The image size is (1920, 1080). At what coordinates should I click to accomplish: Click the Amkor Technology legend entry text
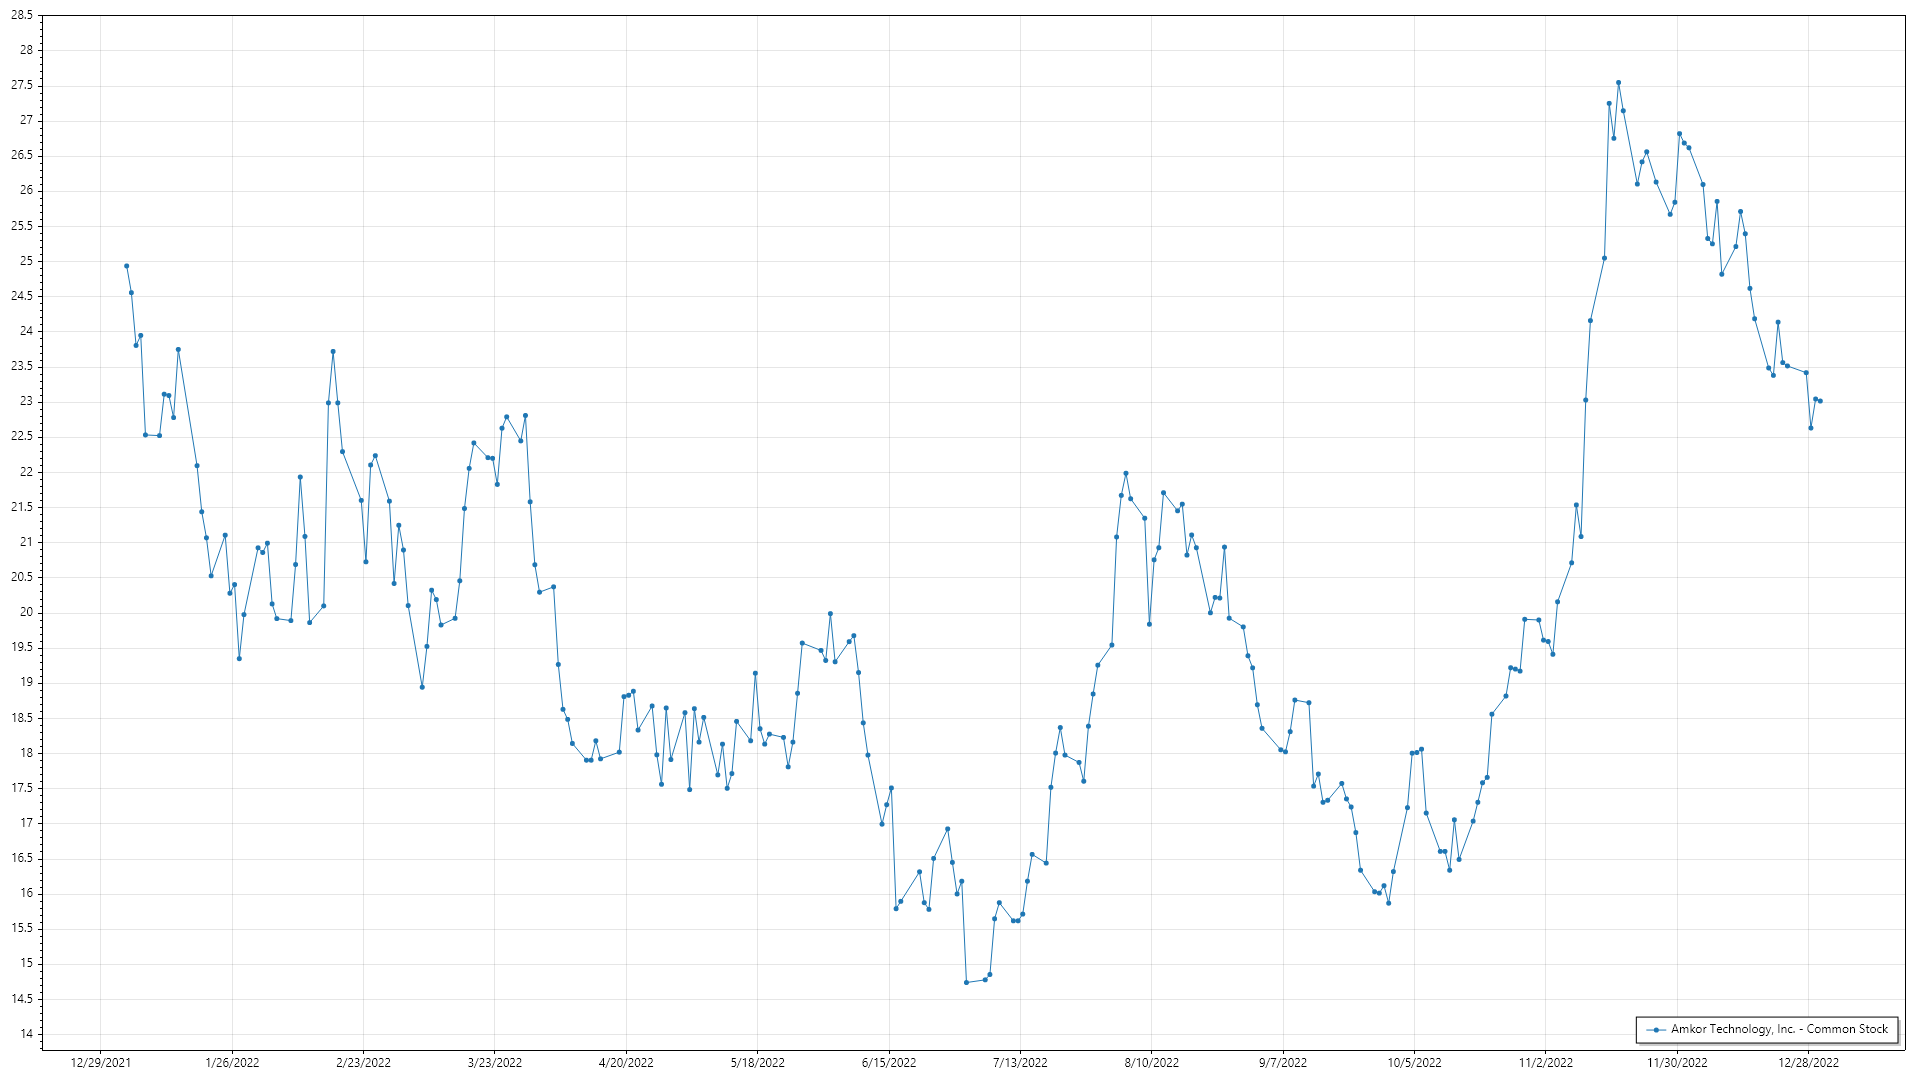tap(1779, 1029)
